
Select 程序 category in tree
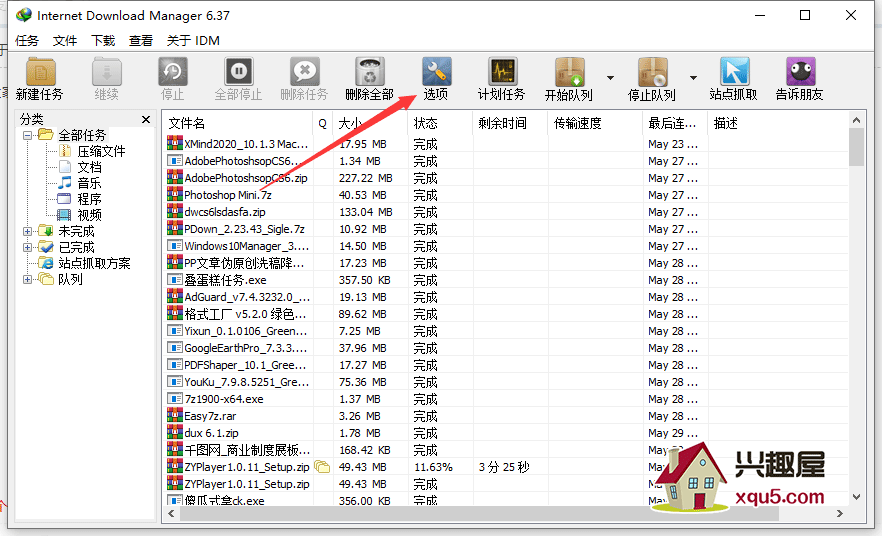tap(89, 199)
